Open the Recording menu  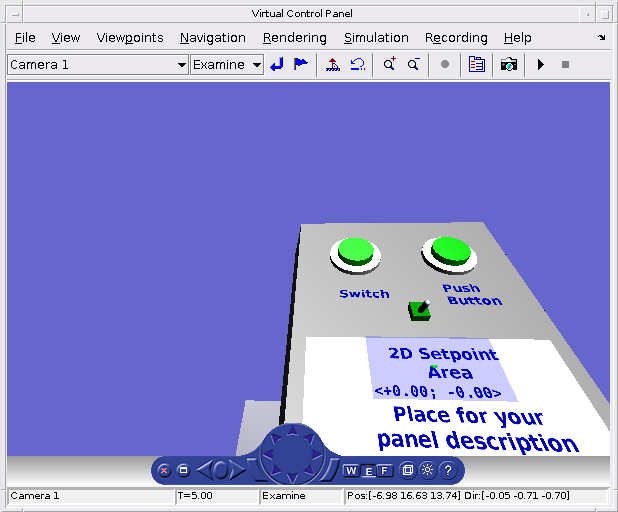[x=456, y=38]
